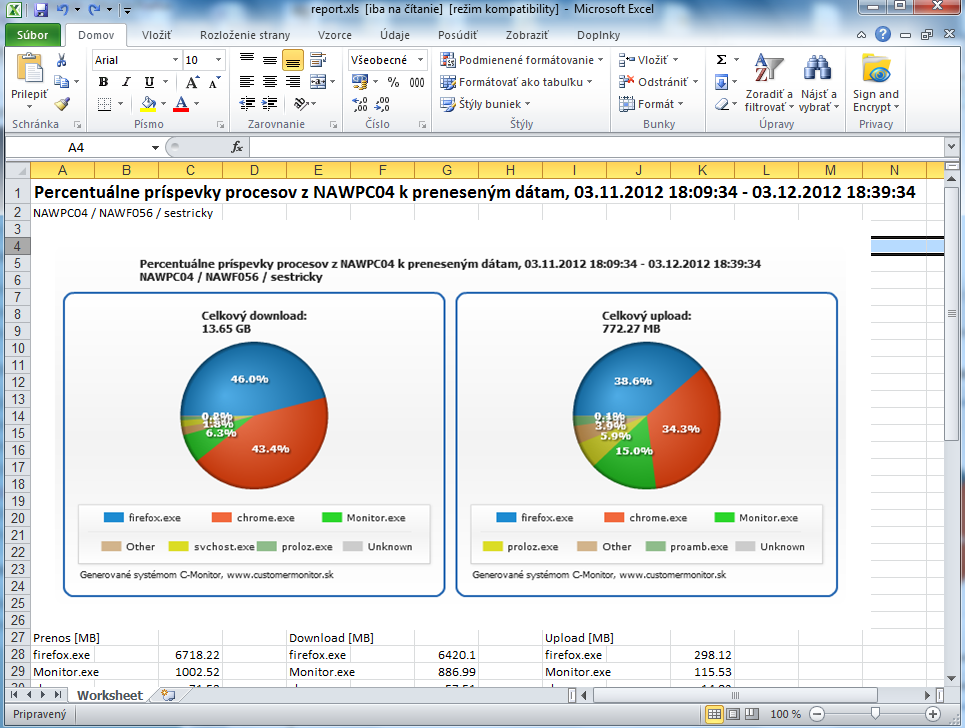965x728 pixels.
Task: Apply red font color
Action: click(181, 103)
